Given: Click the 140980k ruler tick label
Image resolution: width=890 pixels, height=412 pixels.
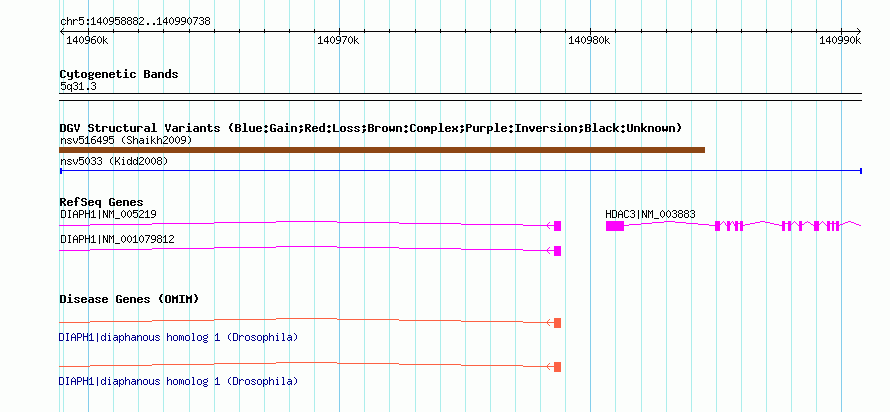Looking at the screenshot, I should tap(589, 40).
